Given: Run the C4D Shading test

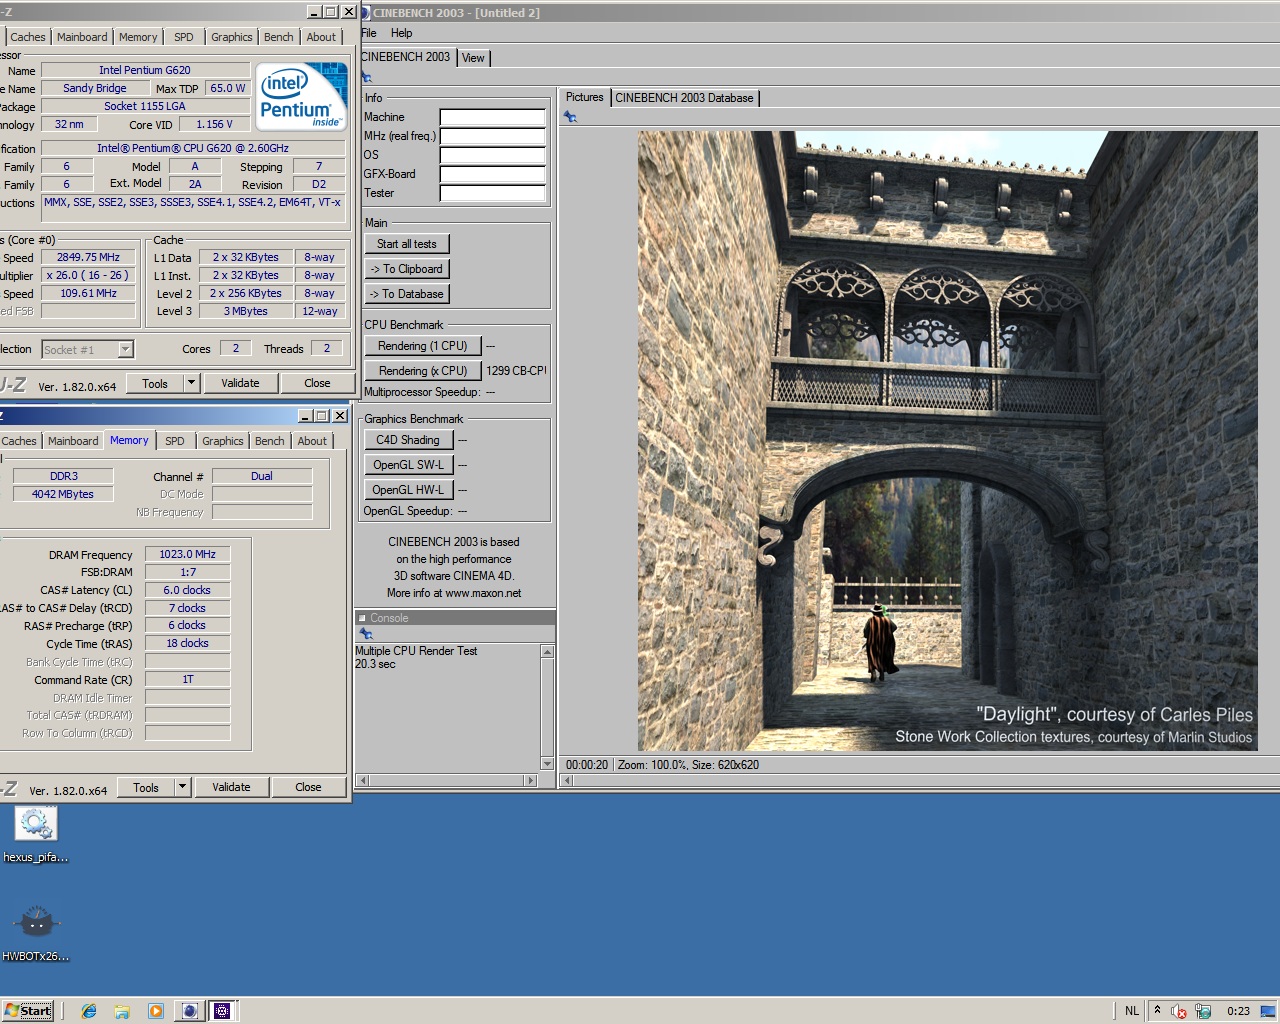Looking at the screenshot, I should coord(408,440).
